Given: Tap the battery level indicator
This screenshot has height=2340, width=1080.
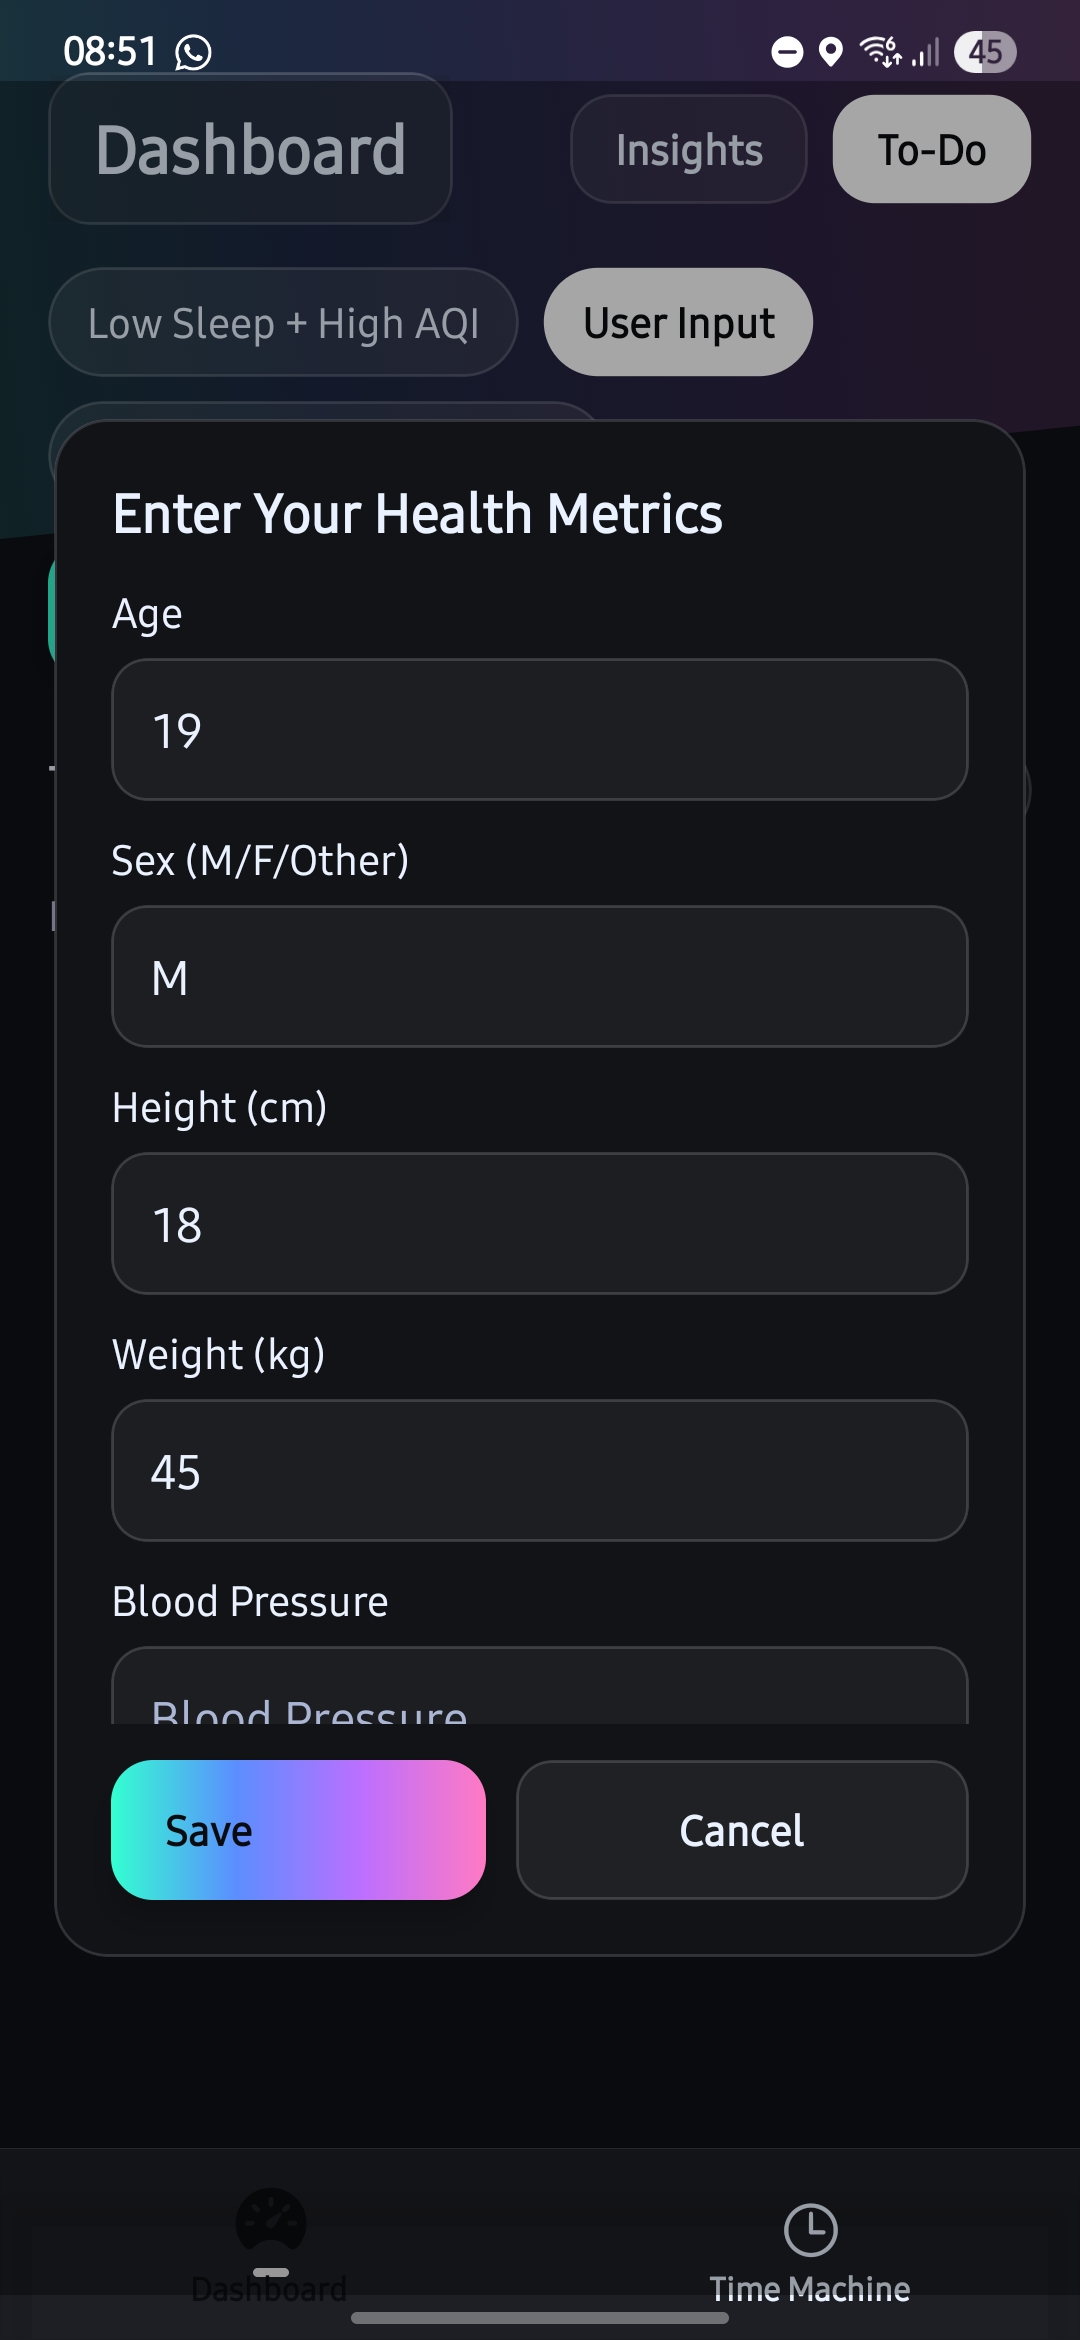Looking at the screenshot, I should (985, 51).
